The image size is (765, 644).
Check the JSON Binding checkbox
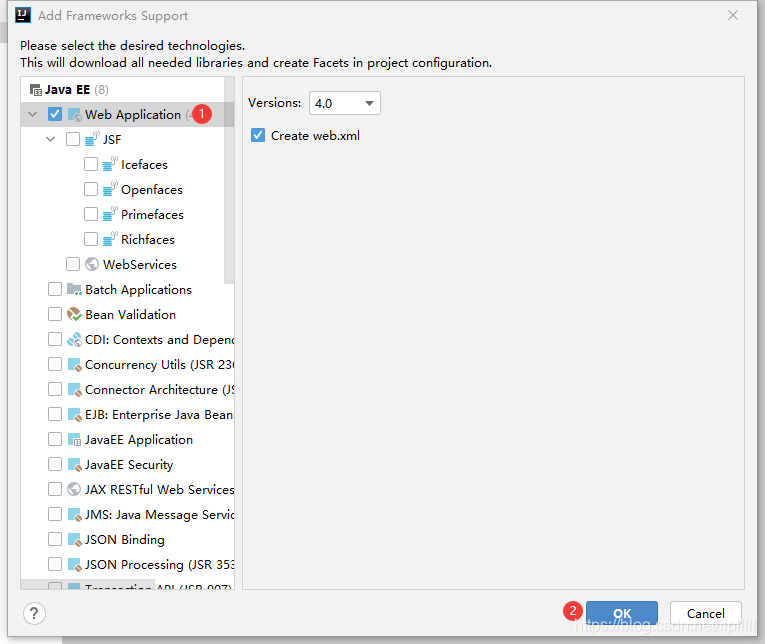(55, 539)
